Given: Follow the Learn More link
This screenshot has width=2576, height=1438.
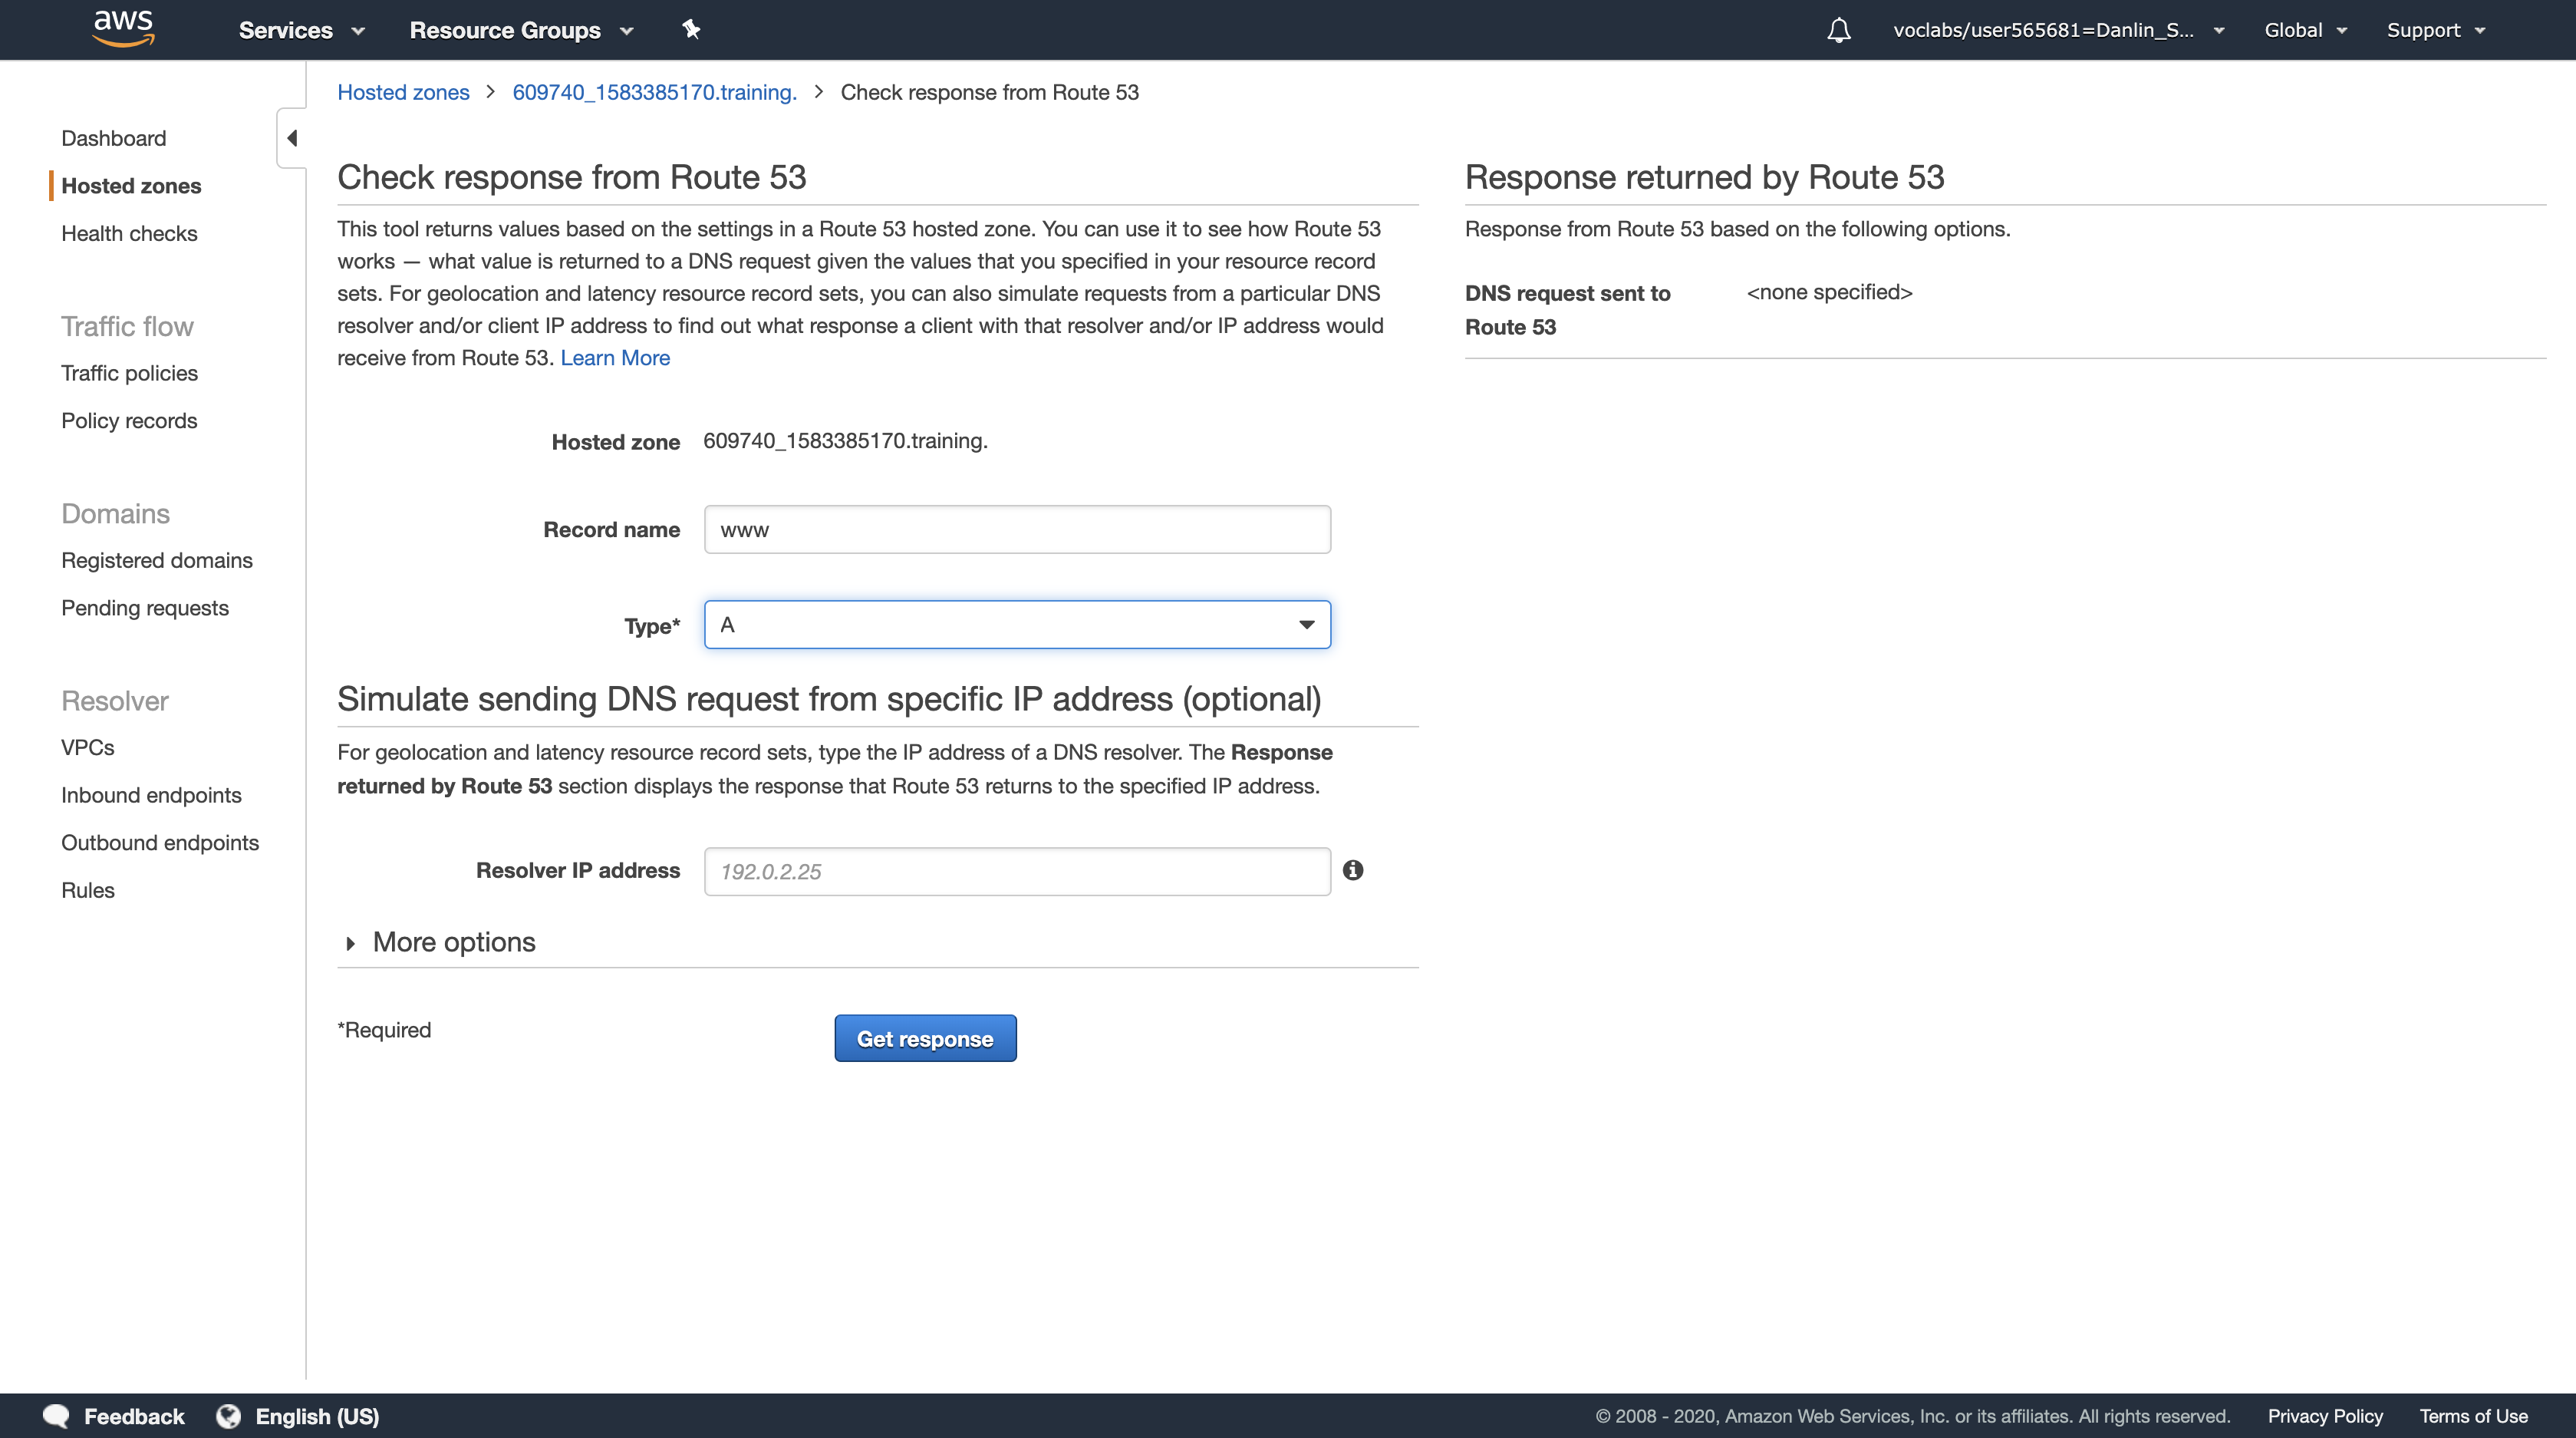Looking at the screenshot, I should tap(615, 358).
